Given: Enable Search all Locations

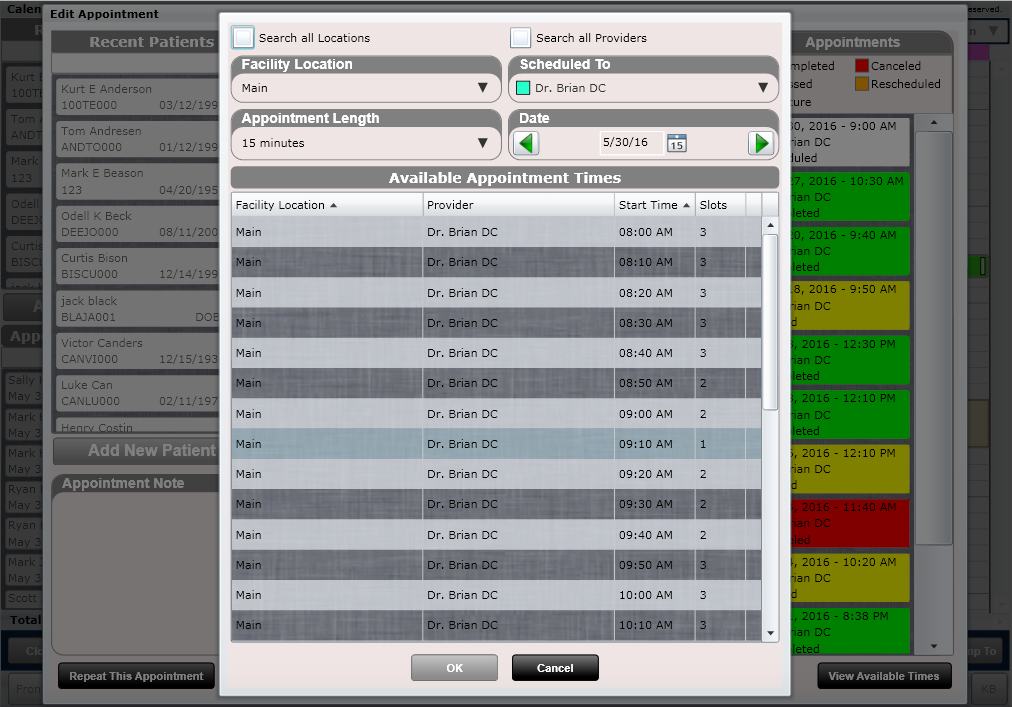Looking at the screenshot, I should (242, 36).
